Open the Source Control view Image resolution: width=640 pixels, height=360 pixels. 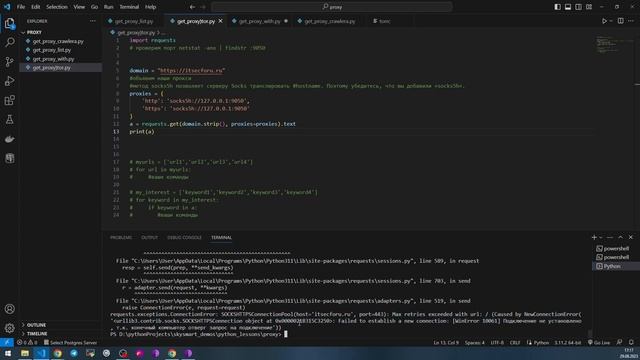(x=9, y=62)
